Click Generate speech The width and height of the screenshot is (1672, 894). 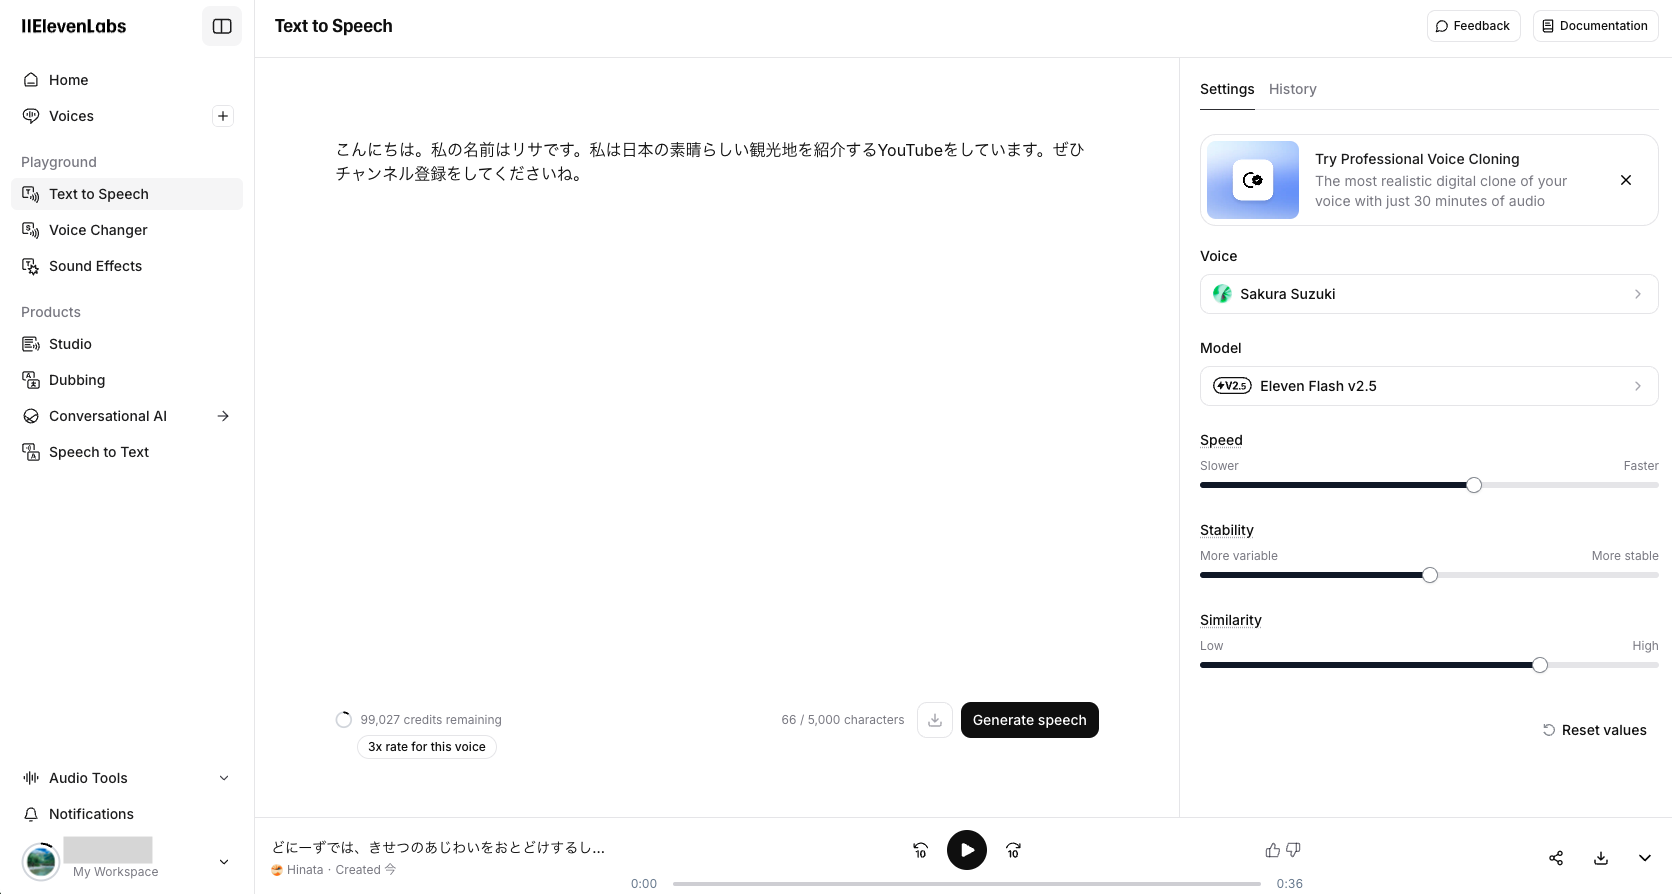(x=1029, y=720)
